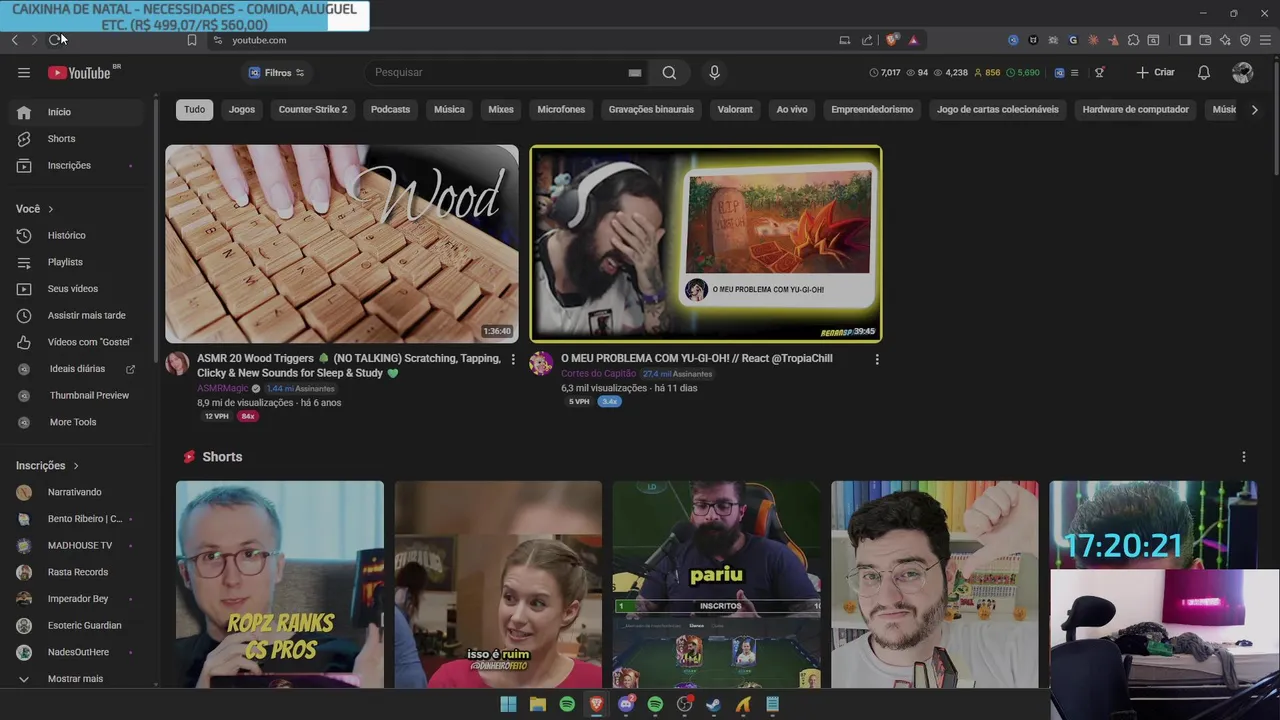Click the YouTube logo
Viewport: 1280px width, 720px height.
(x=80, y=72)
